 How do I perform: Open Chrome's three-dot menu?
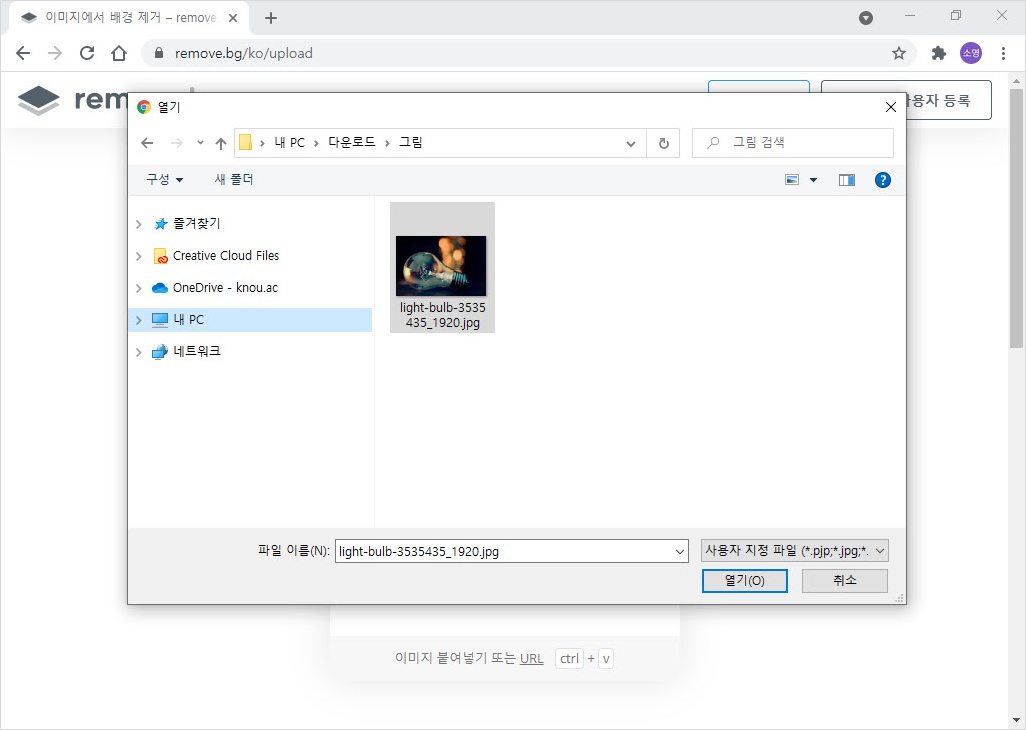pyautogui.click(x=1003, y=53)
